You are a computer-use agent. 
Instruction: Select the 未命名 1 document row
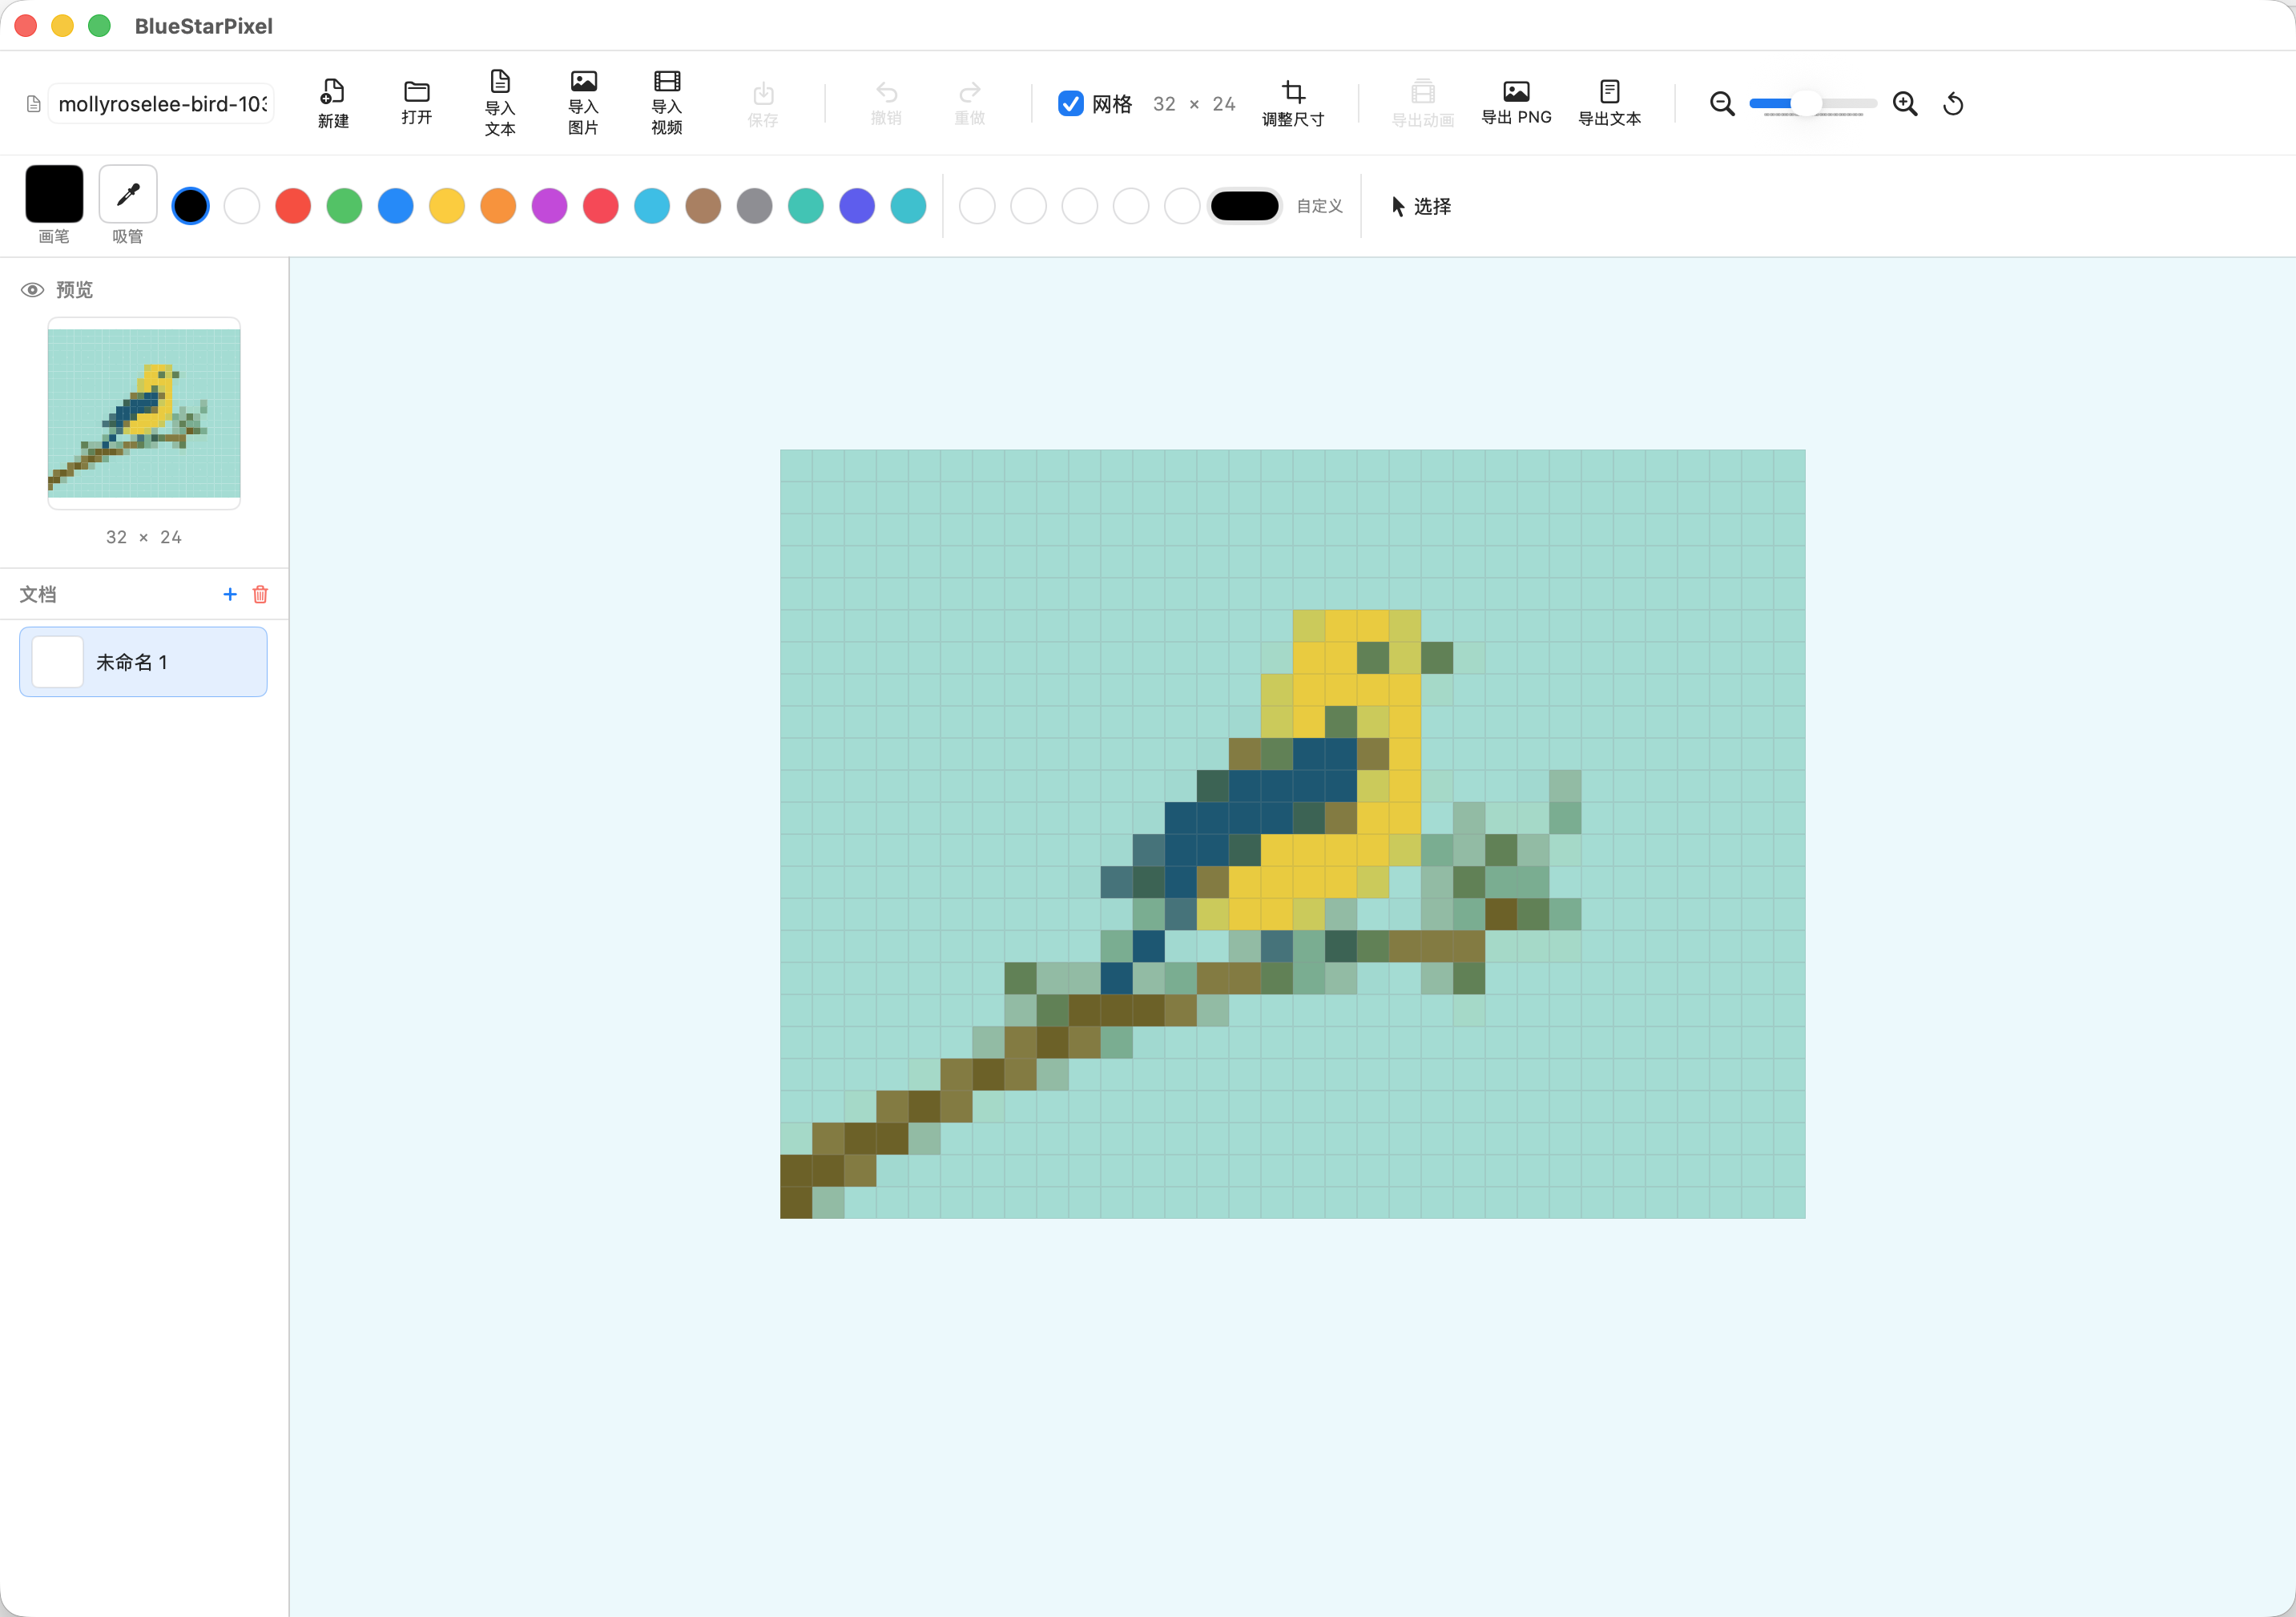point(143,662)
